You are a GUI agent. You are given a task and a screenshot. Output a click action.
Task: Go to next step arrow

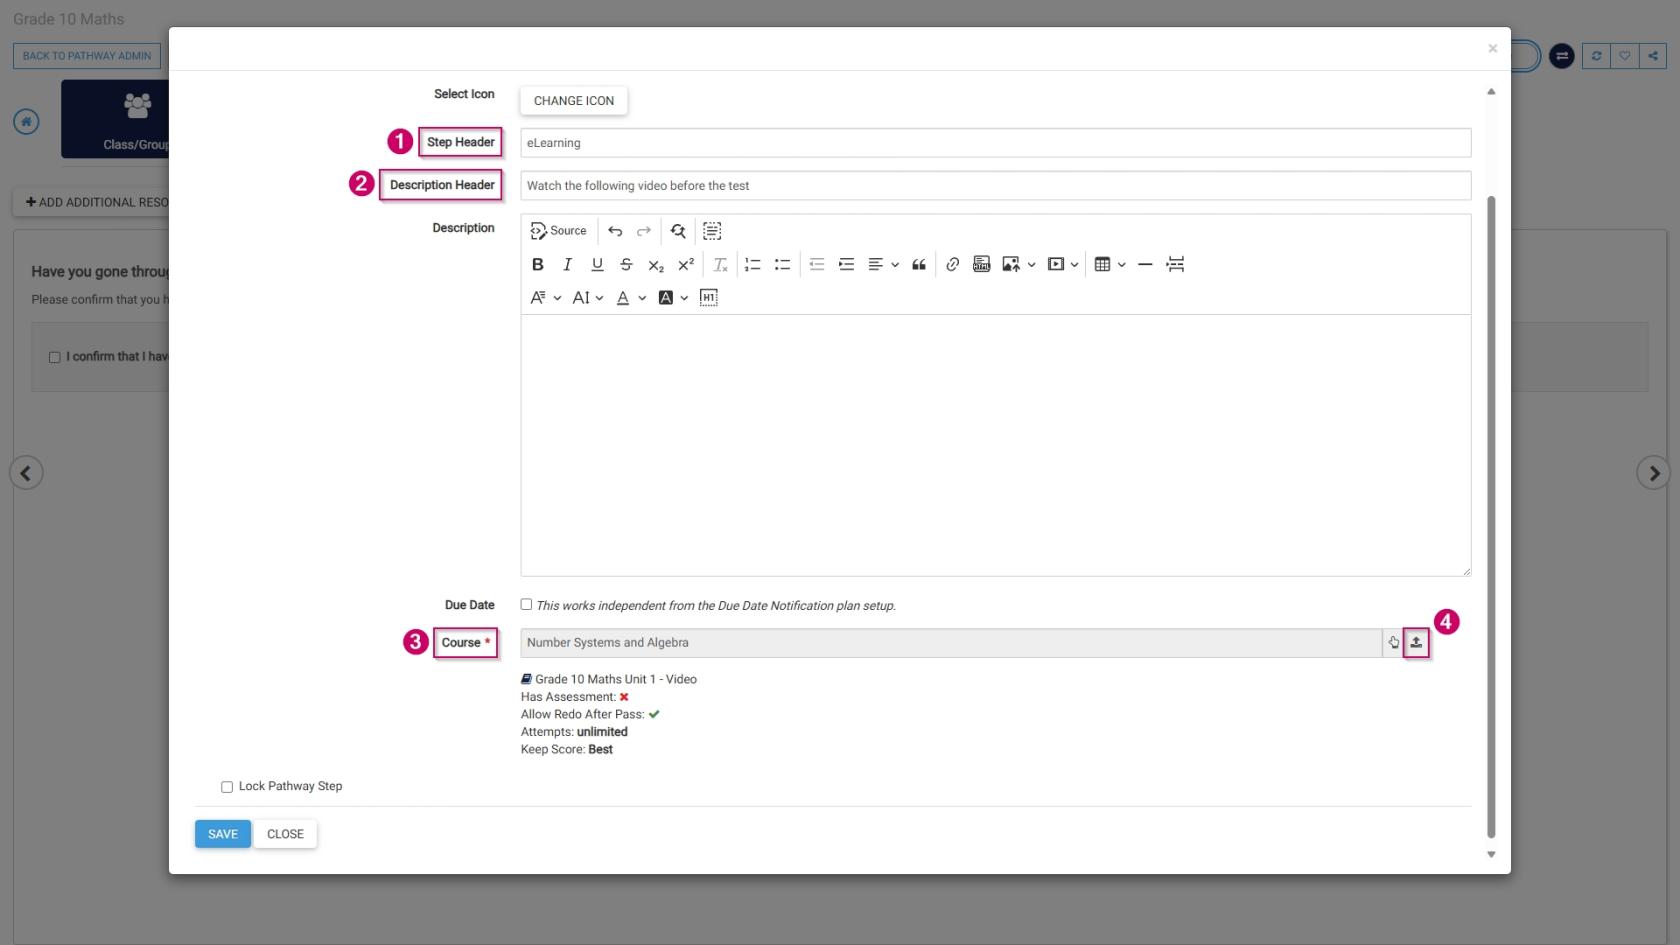[1653, 473]
